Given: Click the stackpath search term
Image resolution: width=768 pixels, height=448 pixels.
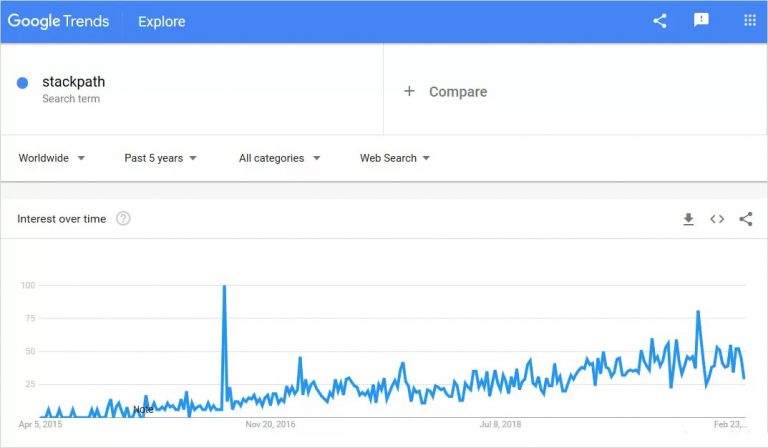Looking at the screenshot, I should 73,82.
